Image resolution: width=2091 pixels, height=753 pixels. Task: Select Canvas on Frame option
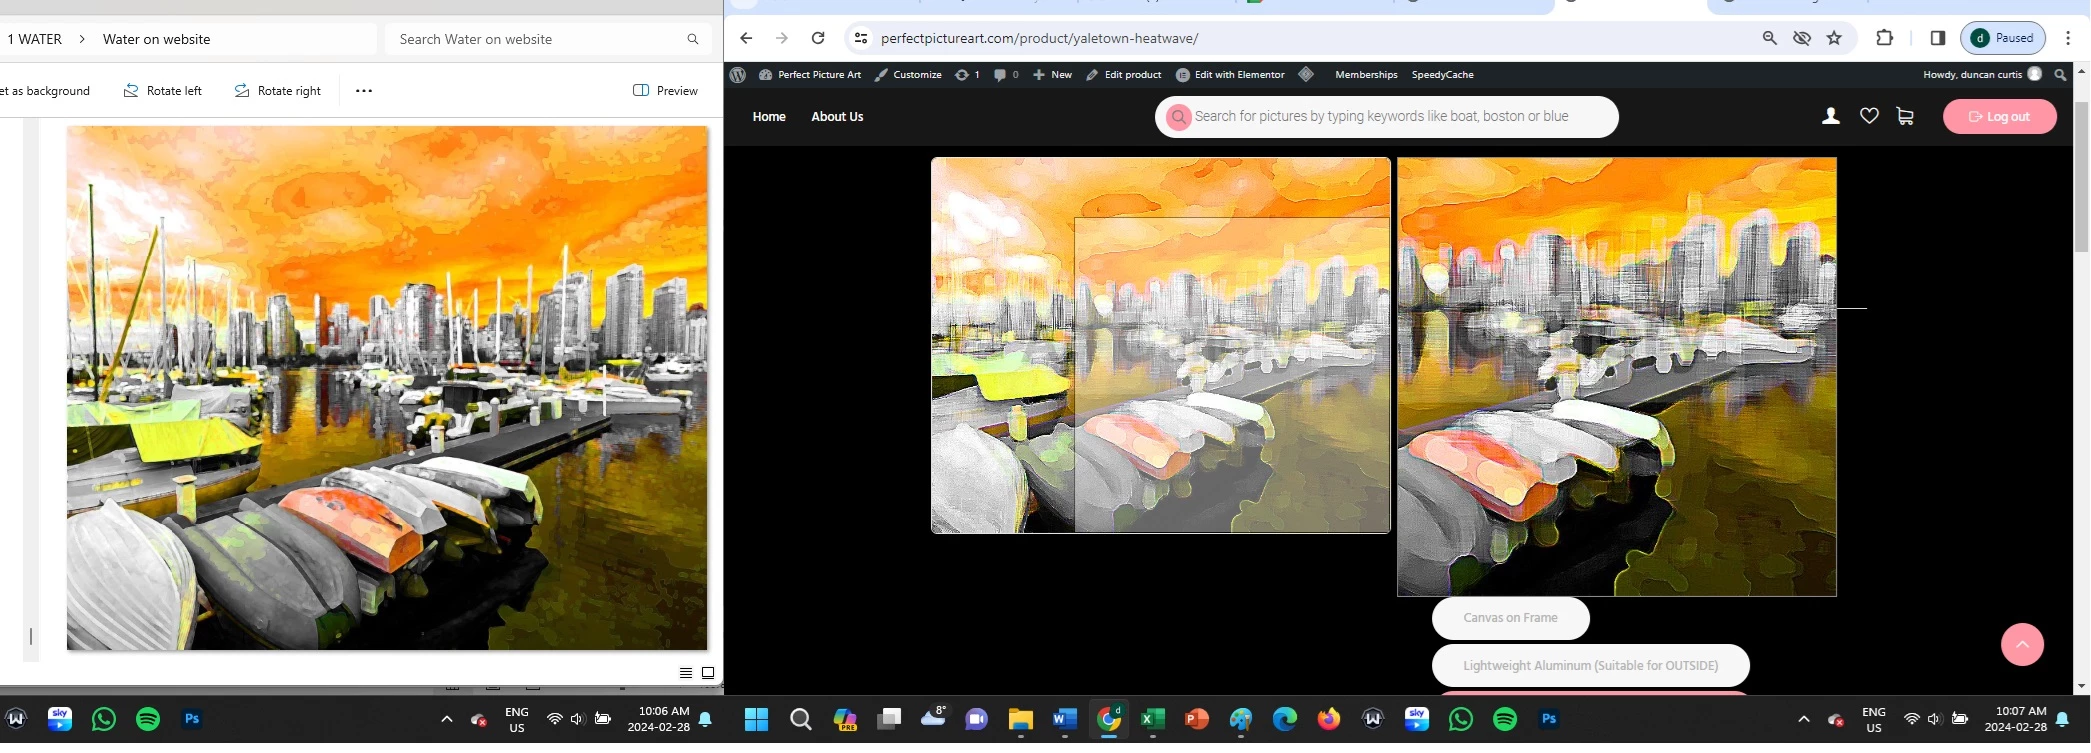1510,618
